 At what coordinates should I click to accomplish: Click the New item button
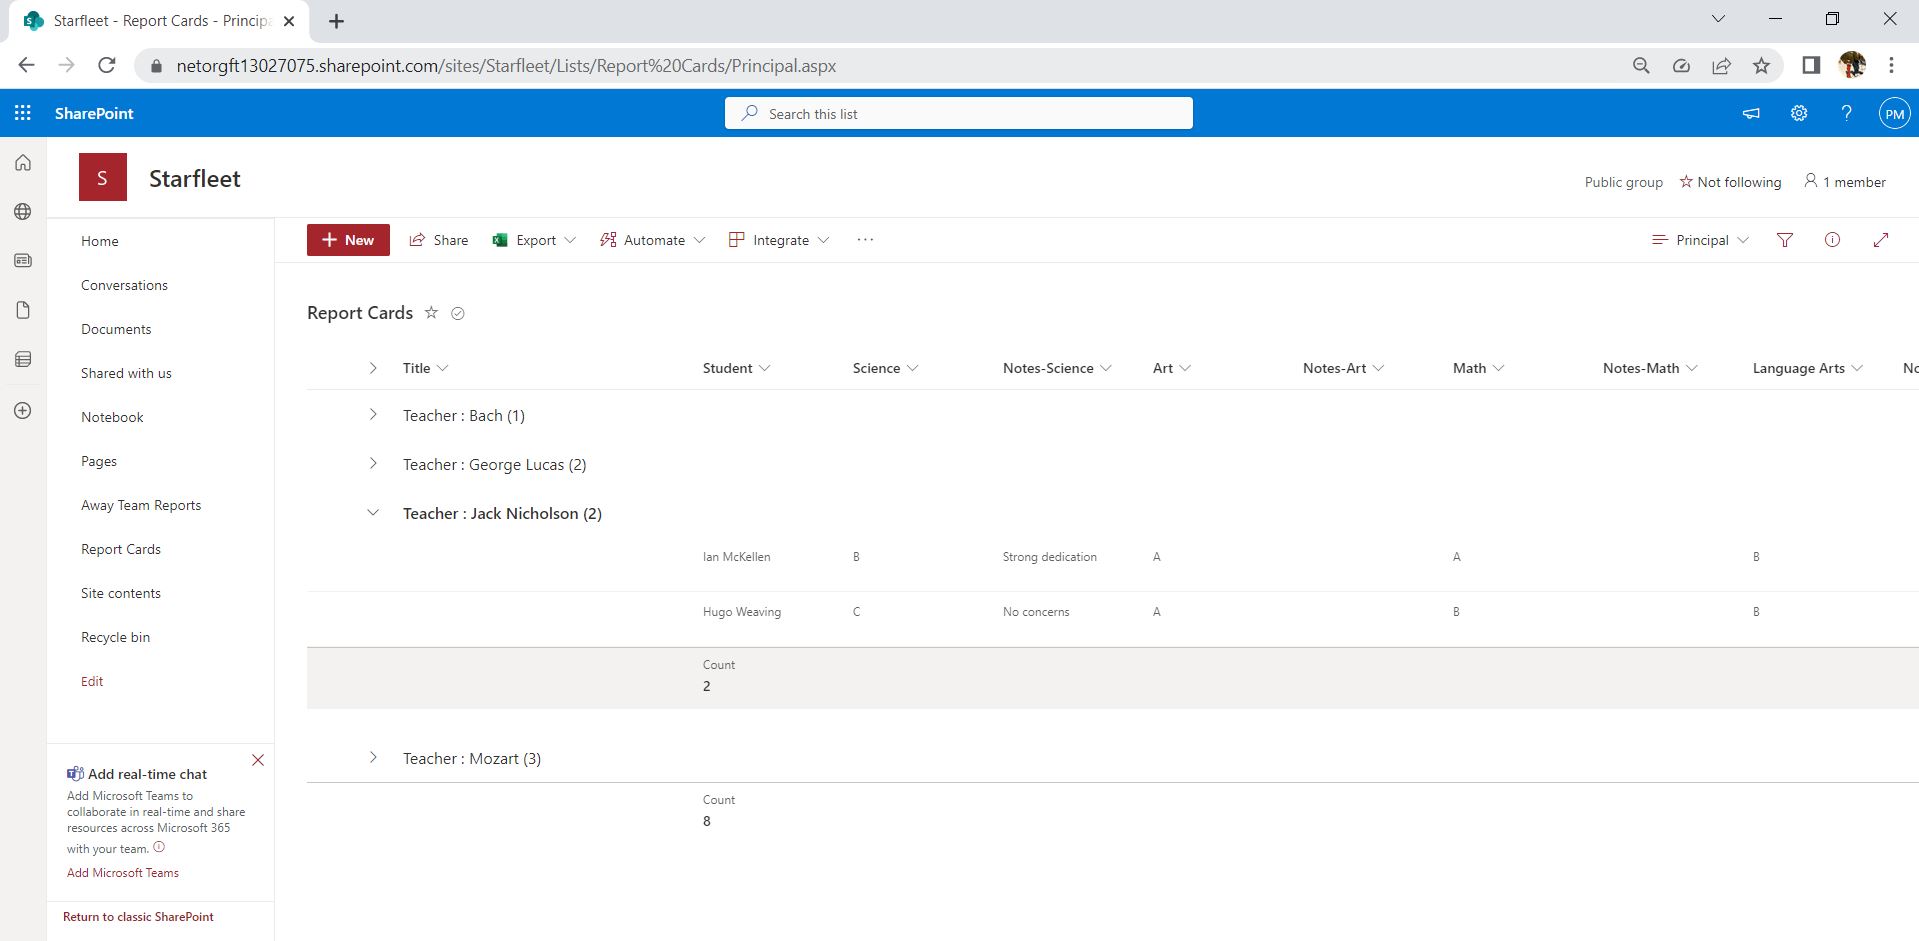(348, 240)
